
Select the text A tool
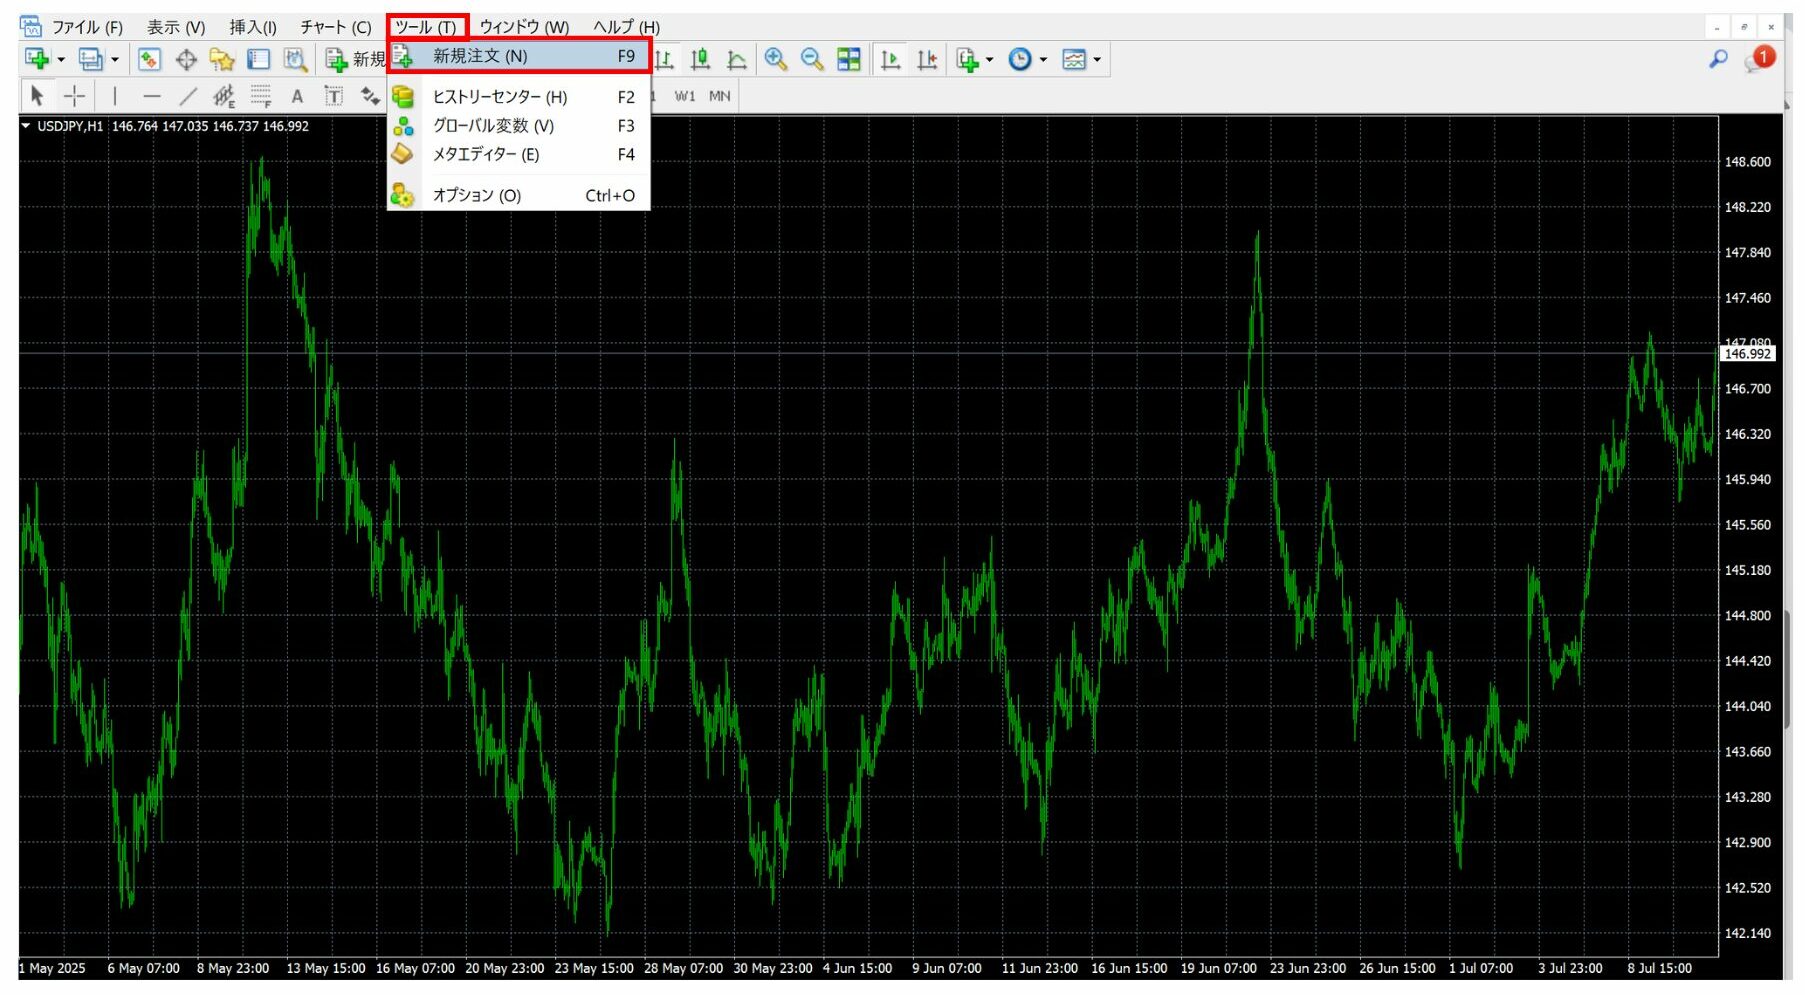tap(297, 96)
